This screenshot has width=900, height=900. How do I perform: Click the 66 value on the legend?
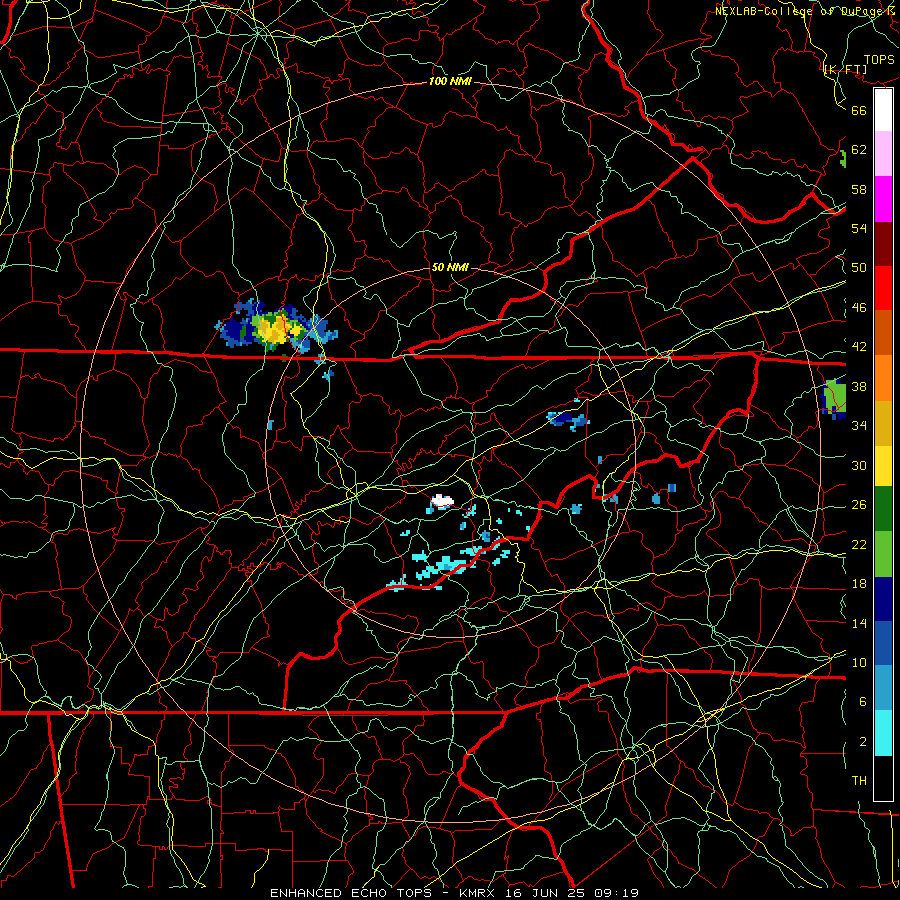click(859, 110)
